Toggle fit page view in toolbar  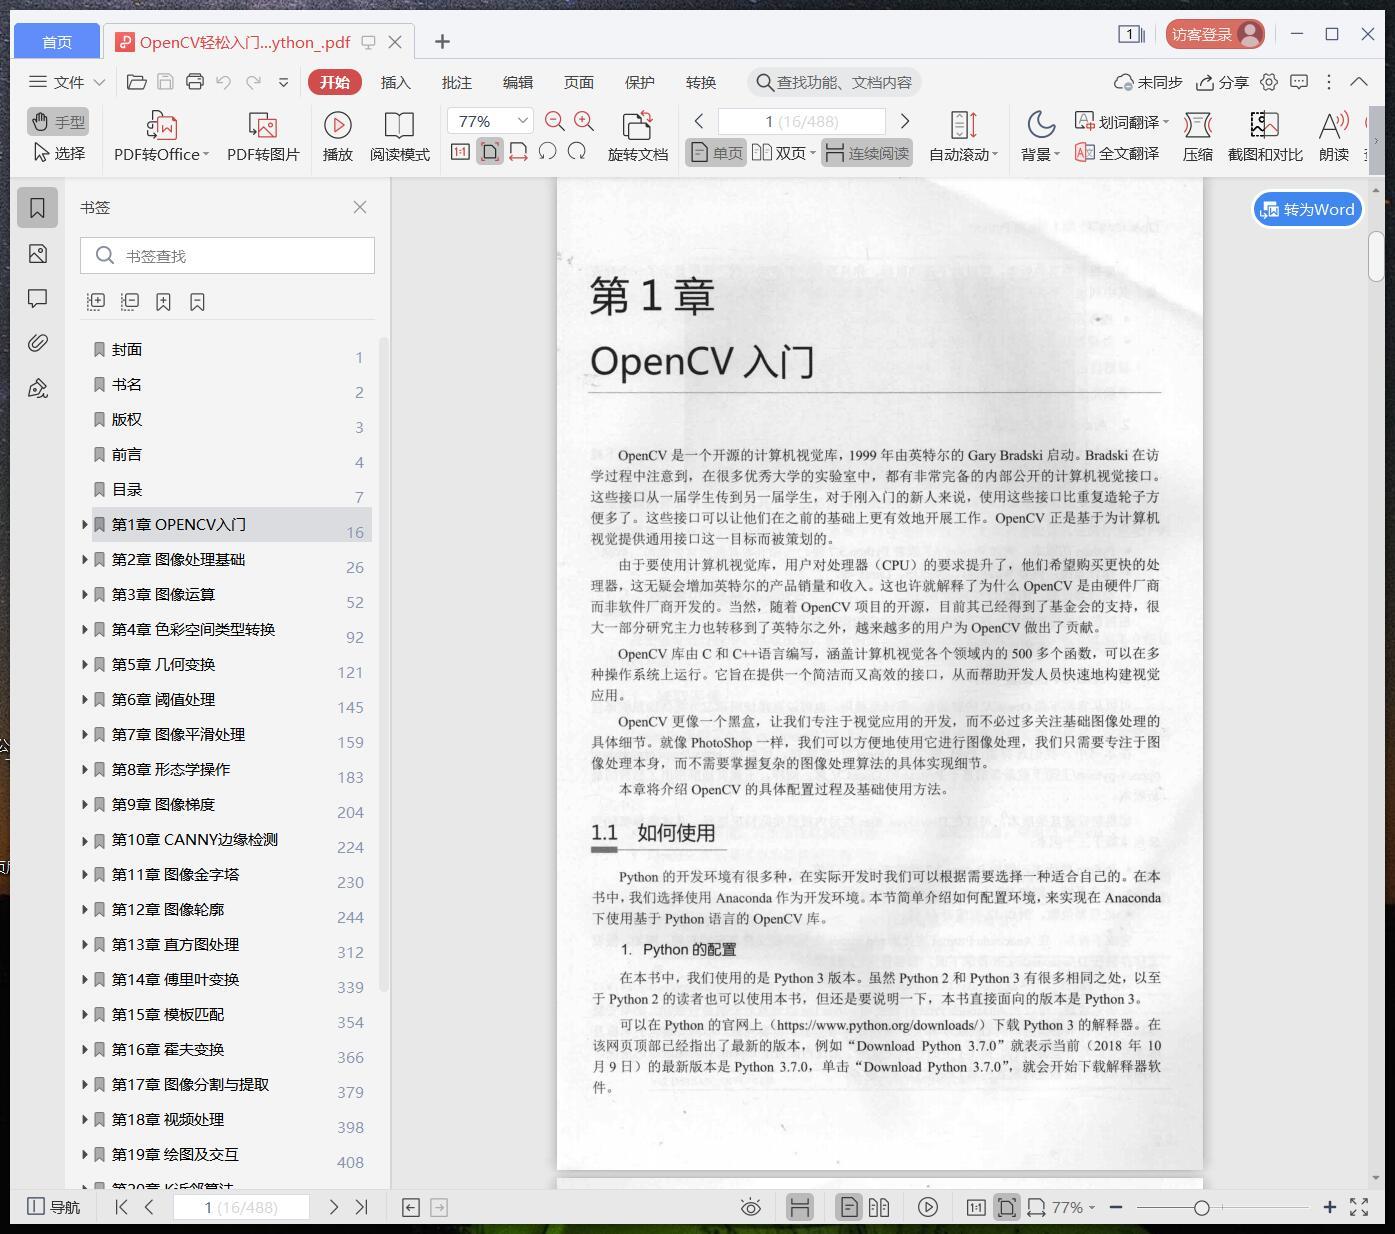490,152
